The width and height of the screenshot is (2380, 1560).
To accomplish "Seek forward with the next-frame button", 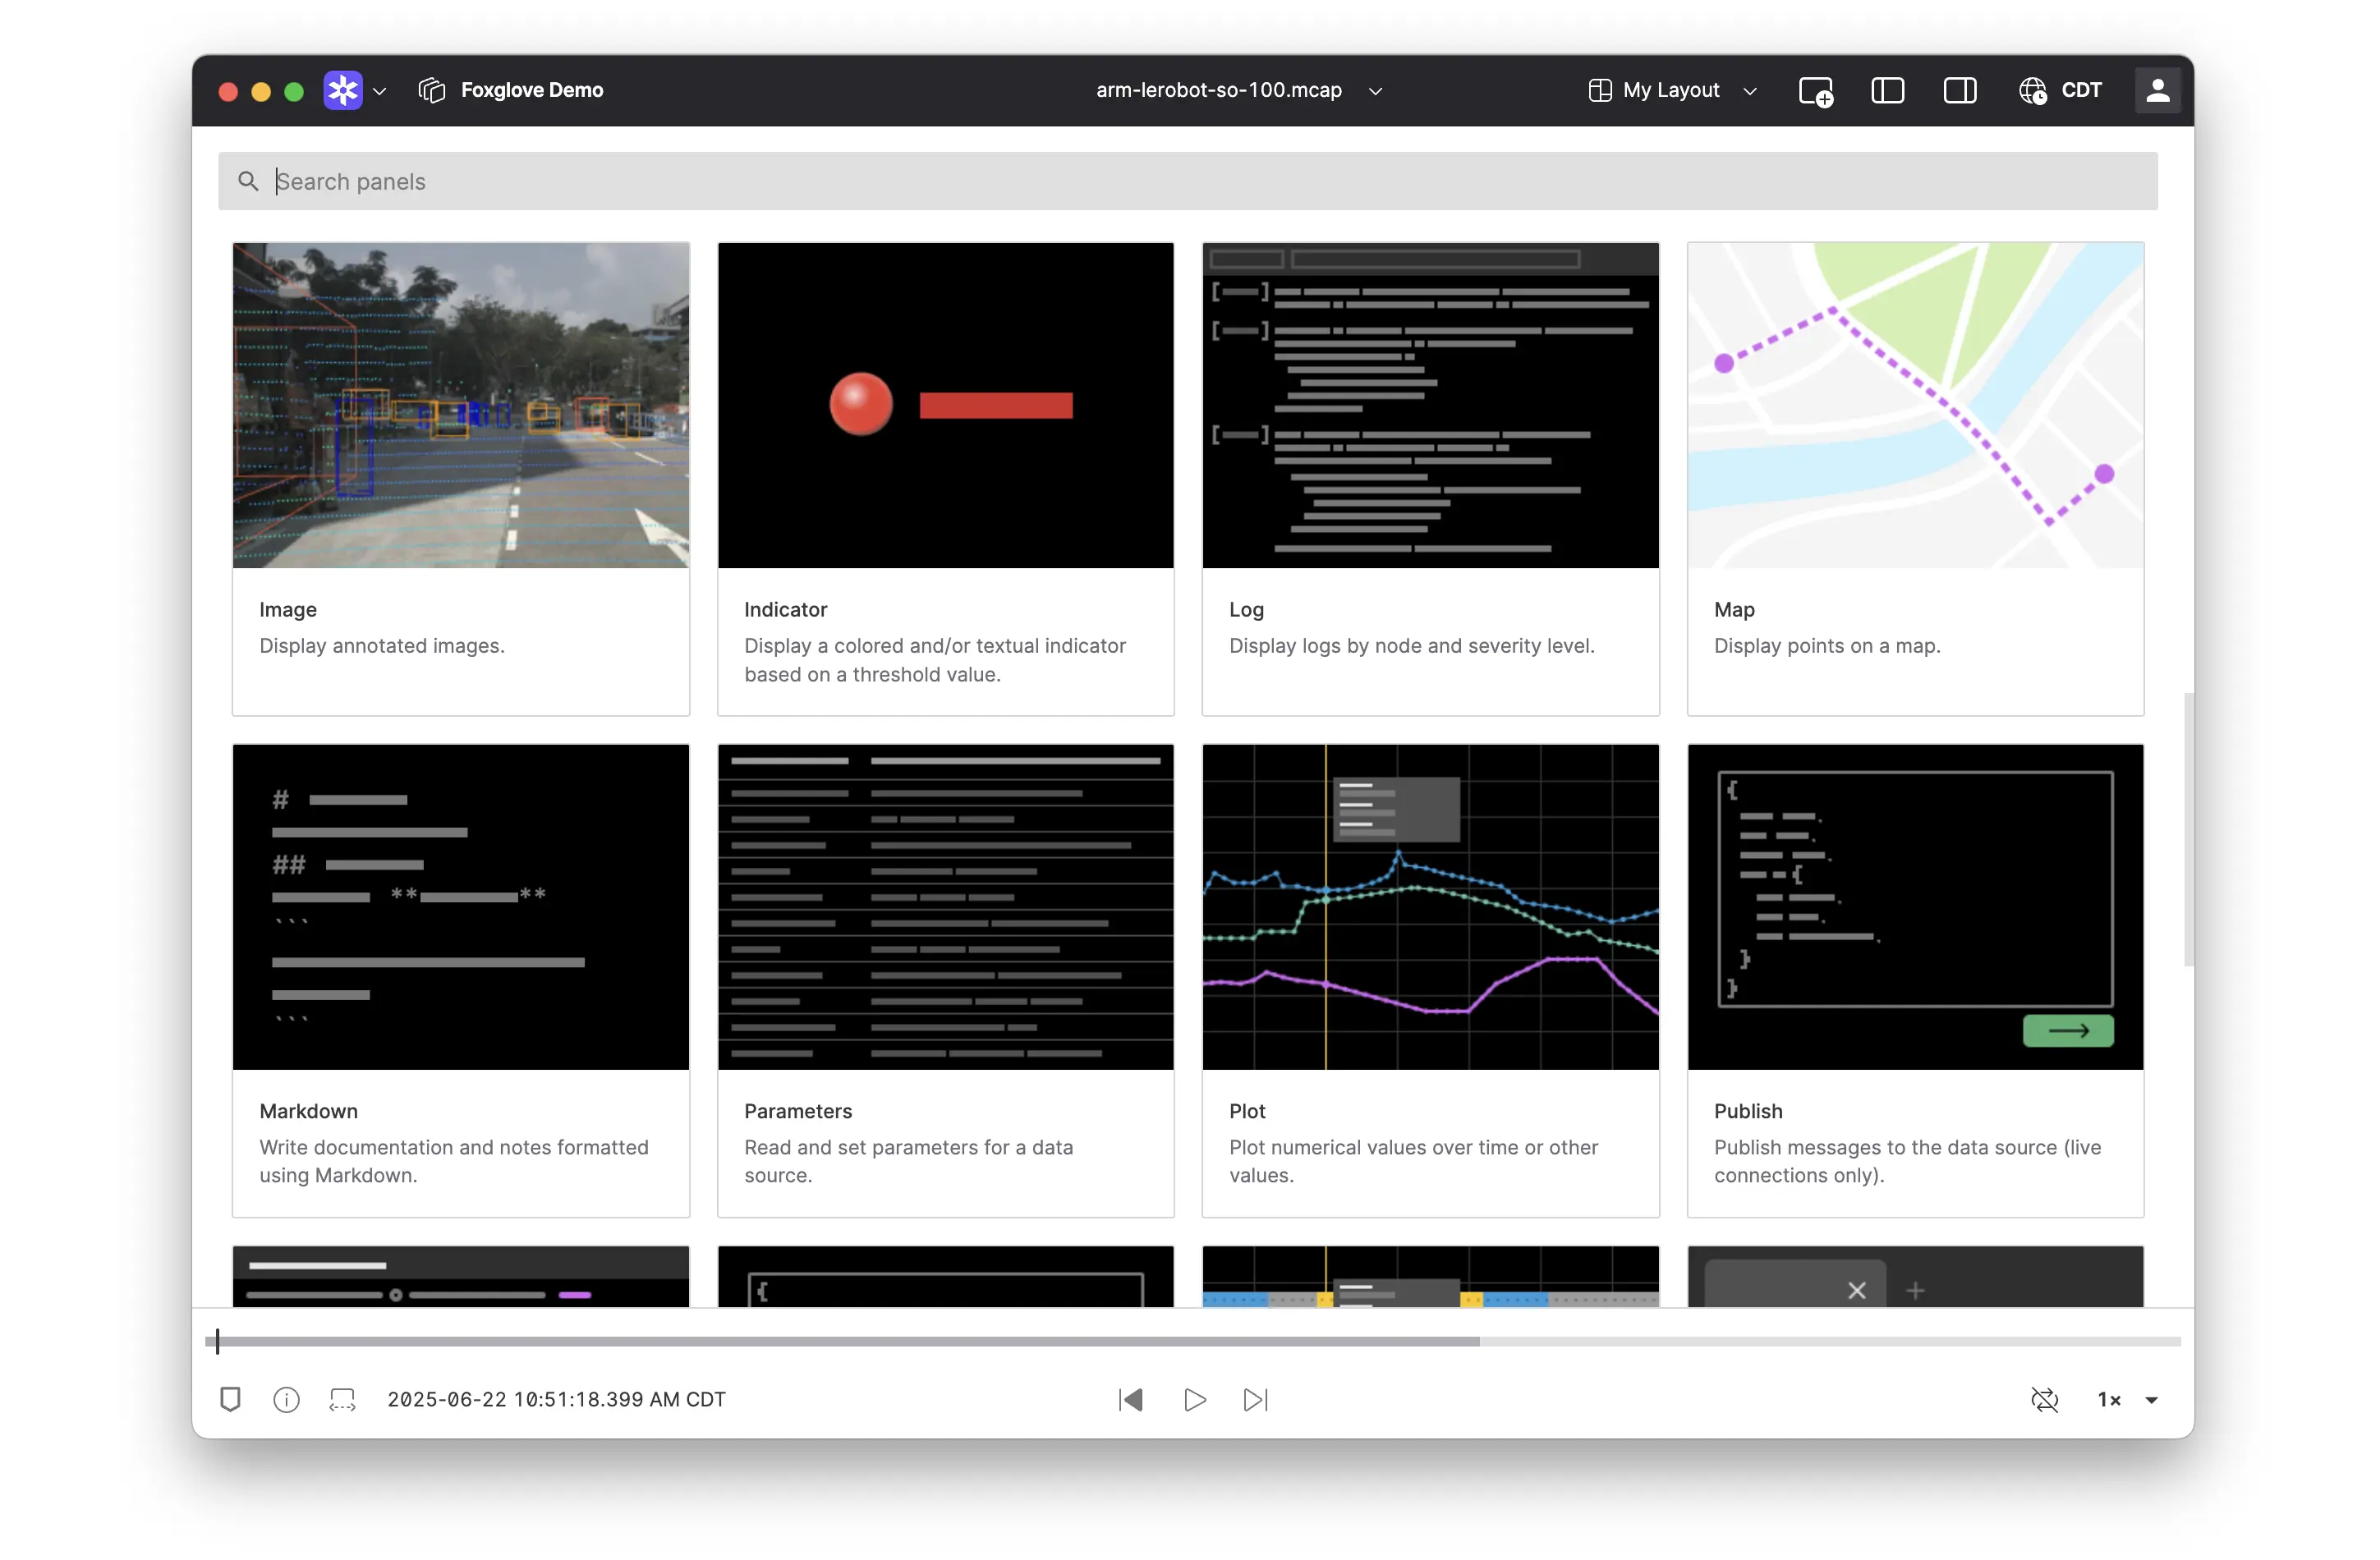I will 1255,1399.
